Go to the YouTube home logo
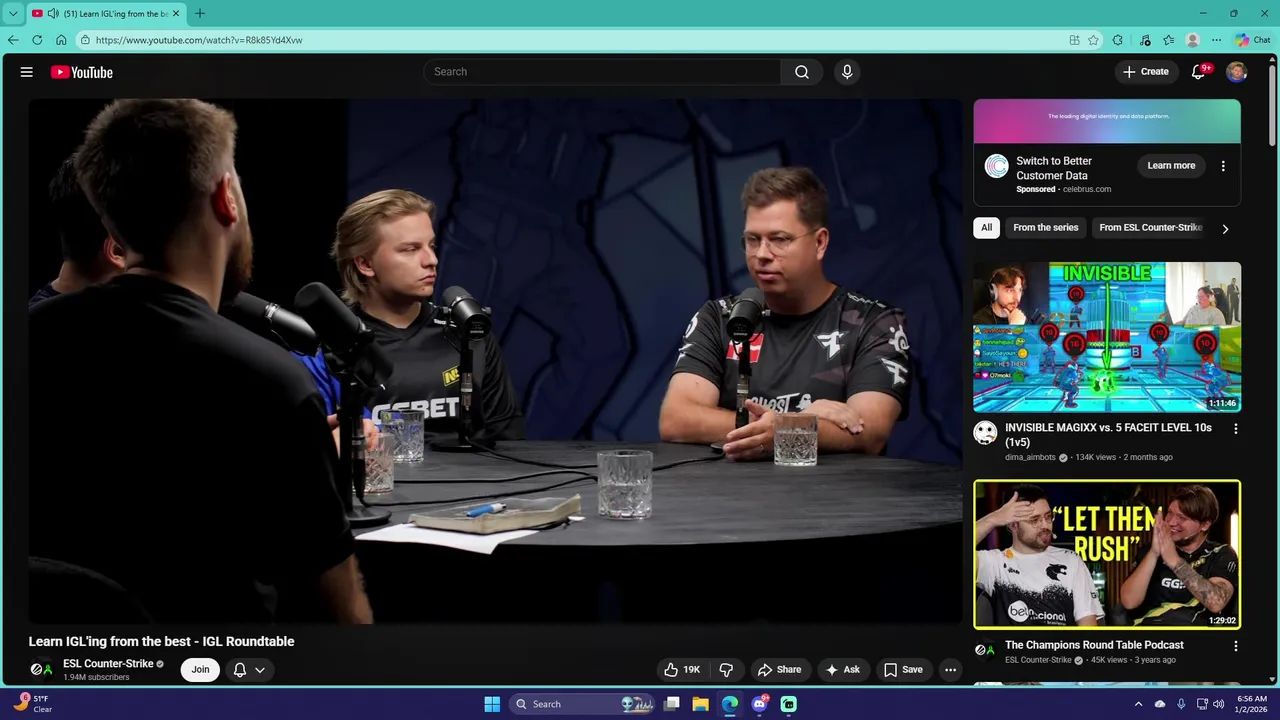The height and width of the screenshot is (720, 1280). [82, 72]
